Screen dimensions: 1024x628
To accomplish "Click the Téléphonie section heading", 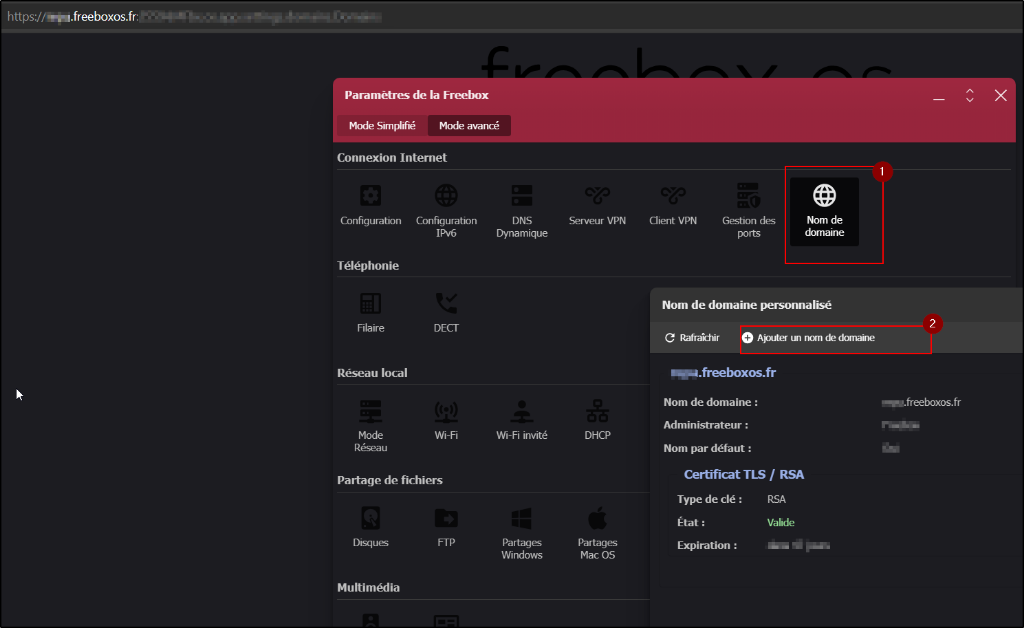I will coord(368,266).
